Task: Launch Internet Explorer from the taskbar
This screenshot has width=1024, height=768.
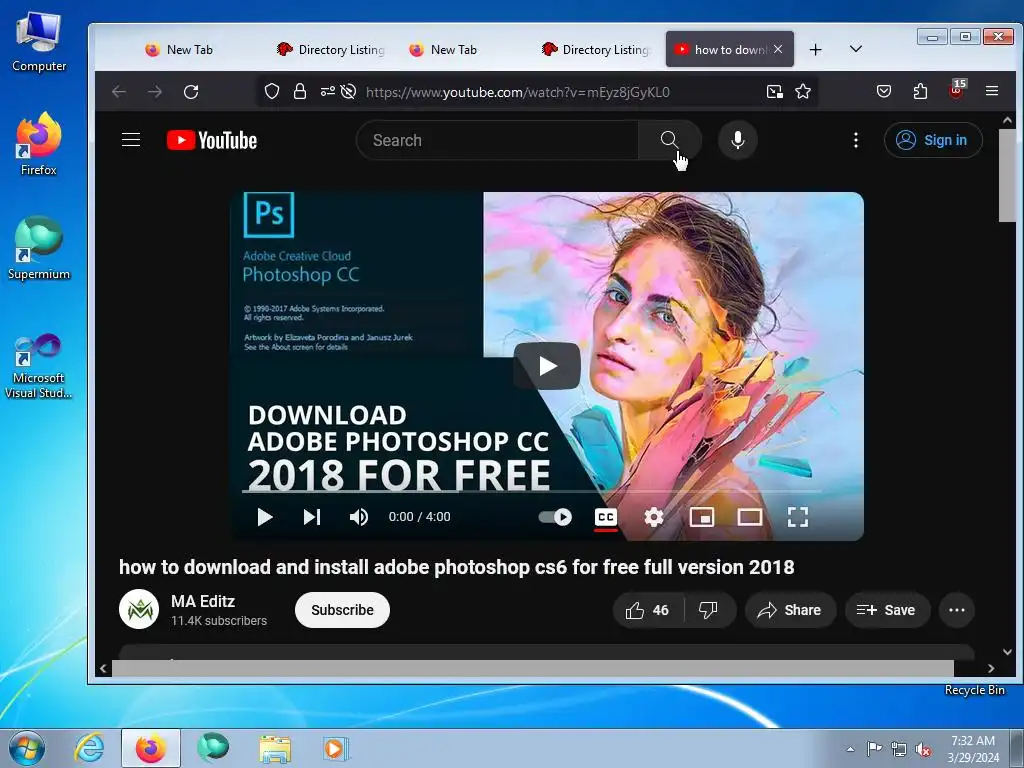Action: [x=89, y=748]
